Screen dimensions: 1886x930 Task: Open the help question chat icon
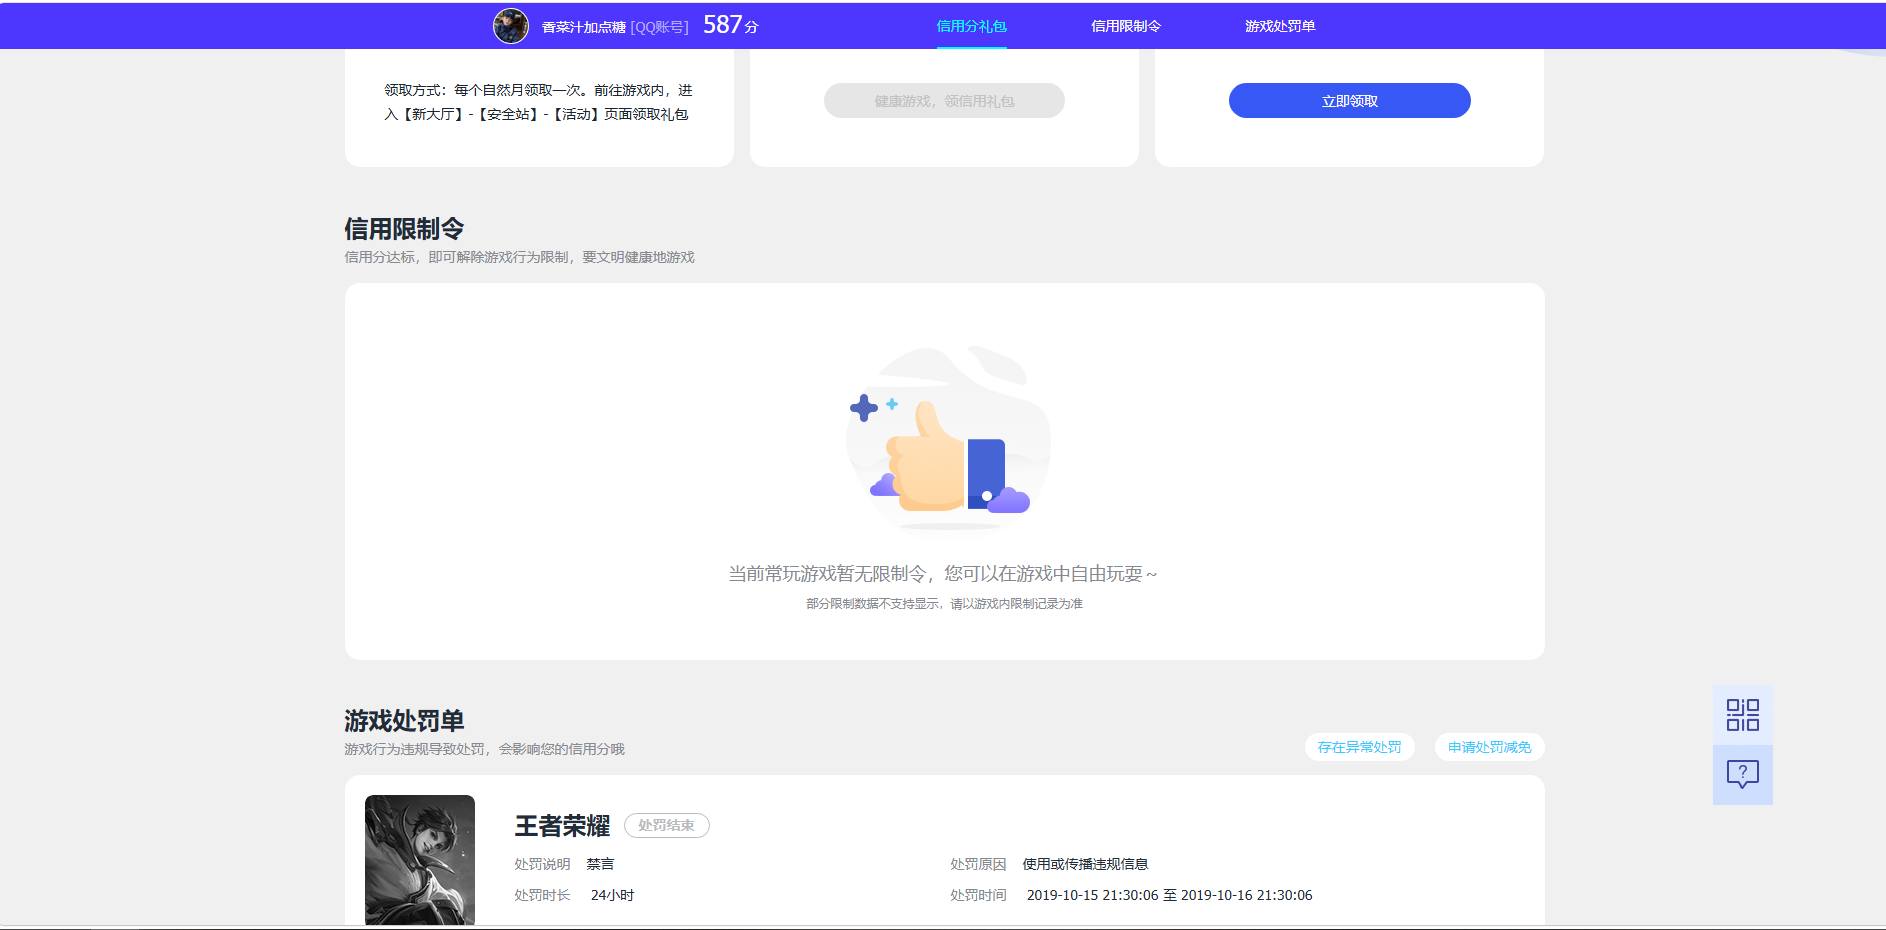(1742, 774)
